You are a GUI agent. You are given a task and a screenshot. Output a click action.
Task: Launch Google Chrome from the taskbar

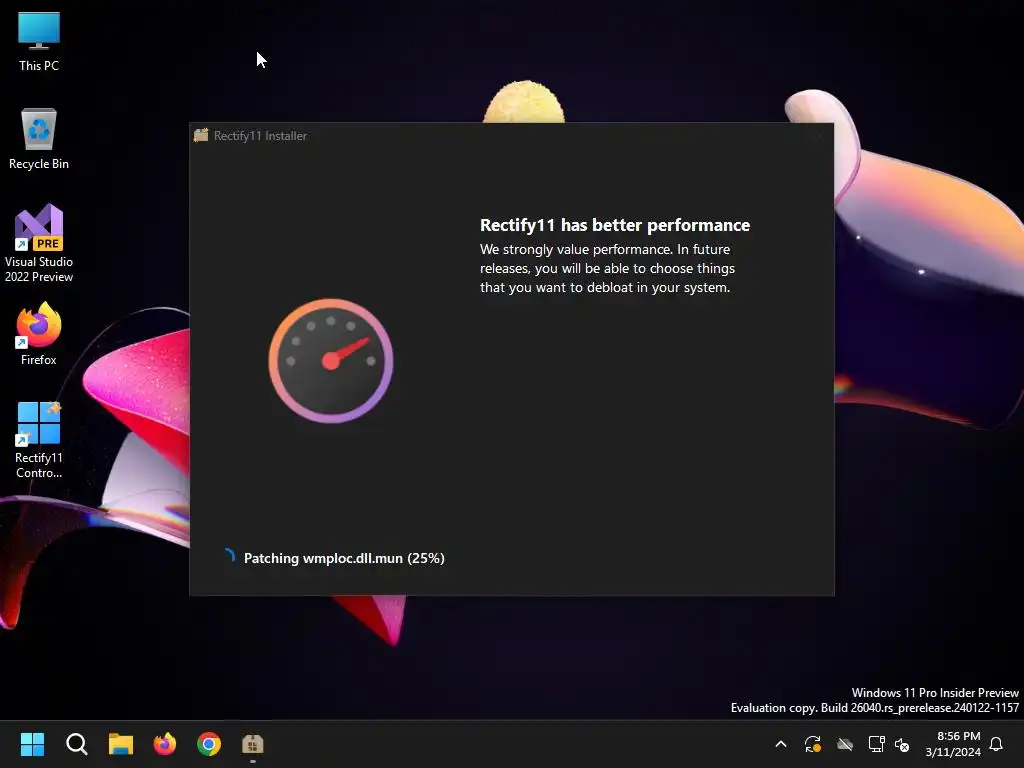coord(209,744)
